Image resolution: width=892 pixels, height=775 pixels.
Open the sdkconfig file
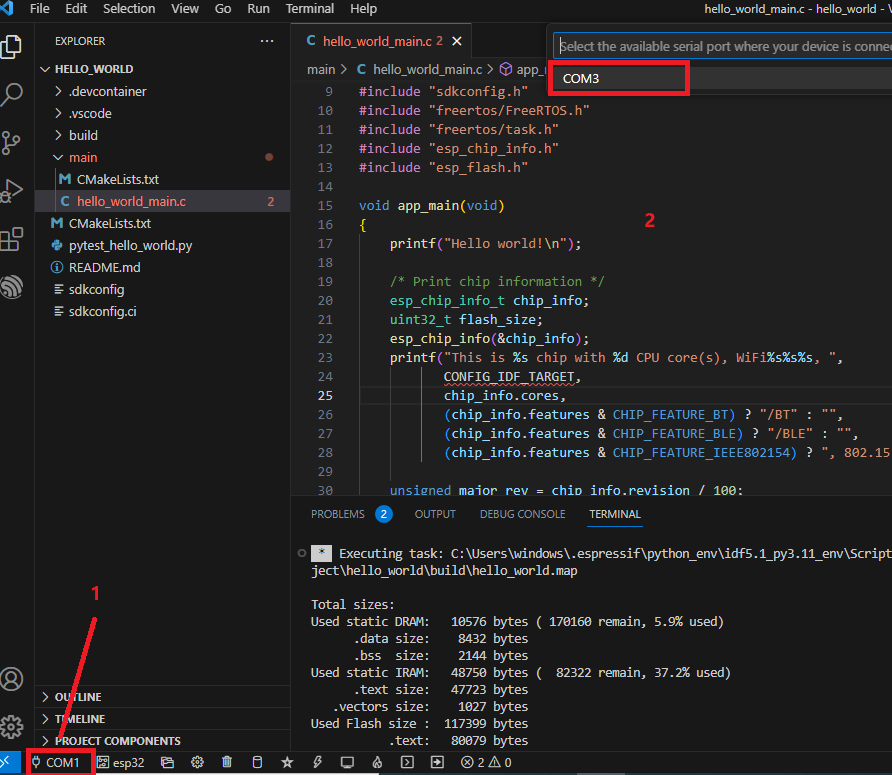[163, 290]
